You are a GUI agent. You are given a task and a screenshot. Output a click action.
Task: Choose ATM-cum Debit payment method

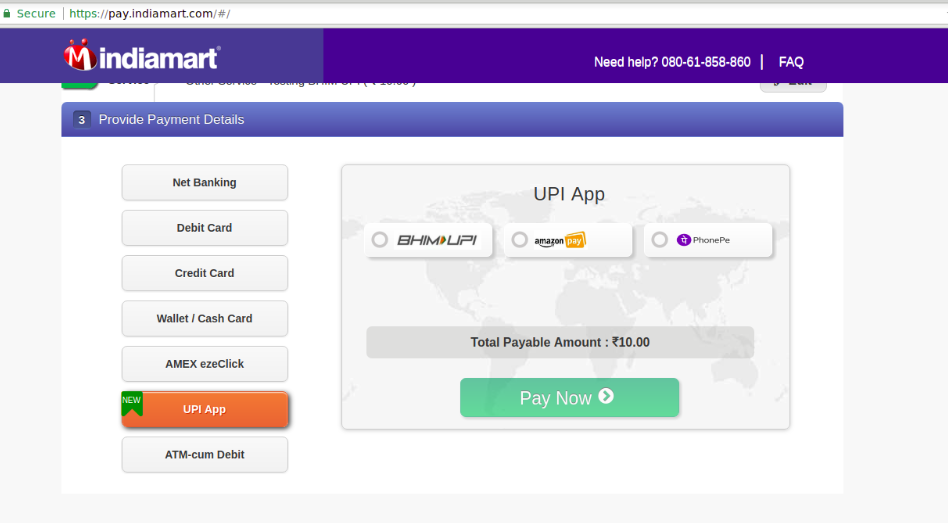coord(204,455)
